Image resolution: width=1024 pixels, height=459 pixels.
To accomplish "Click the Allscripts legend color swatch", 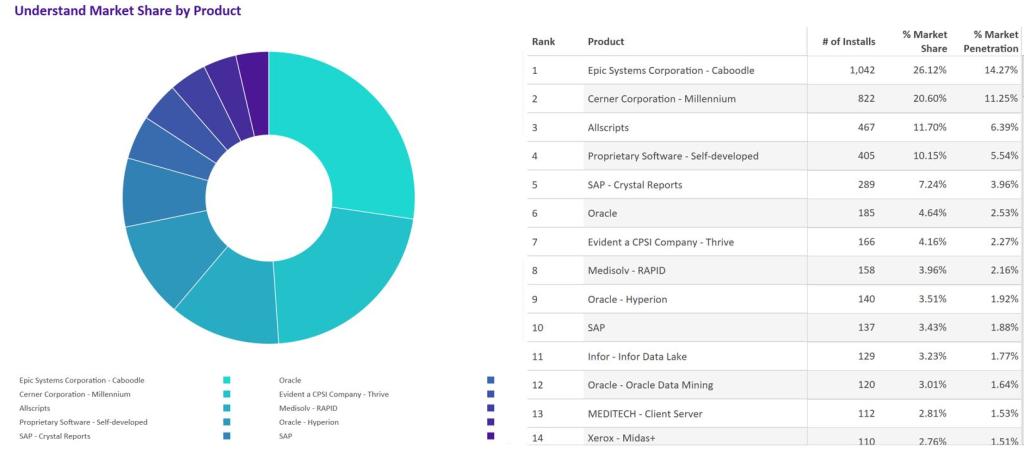I will (x=227, y=408).
